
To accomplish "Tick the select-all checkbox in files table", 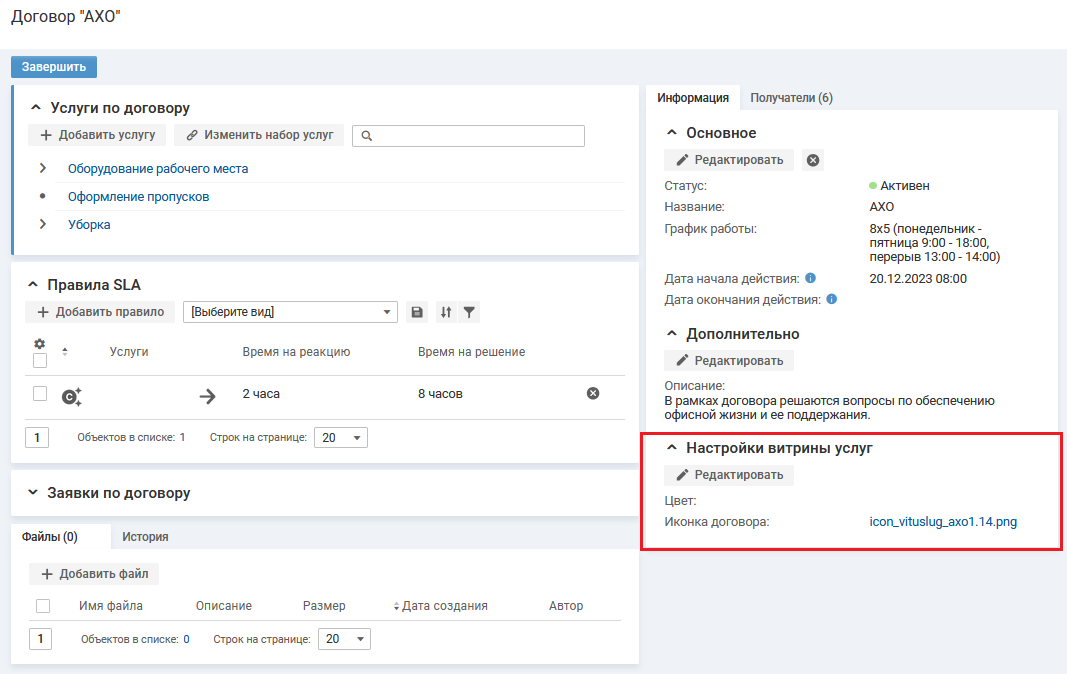I will (x=43, y=606).
